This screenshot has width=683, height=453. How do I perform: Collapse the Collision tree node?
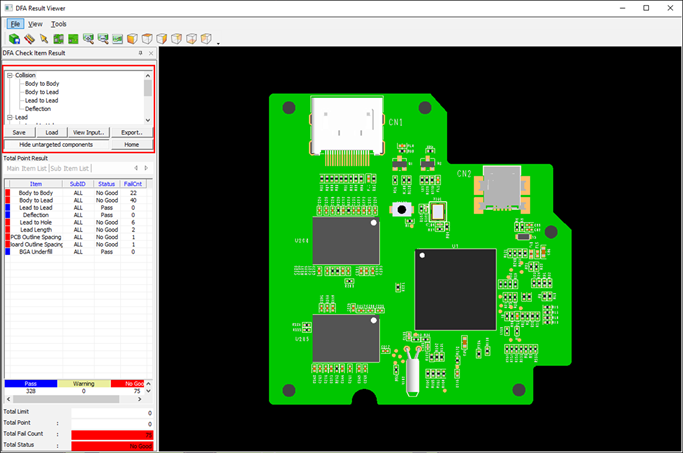pos(9,75)
